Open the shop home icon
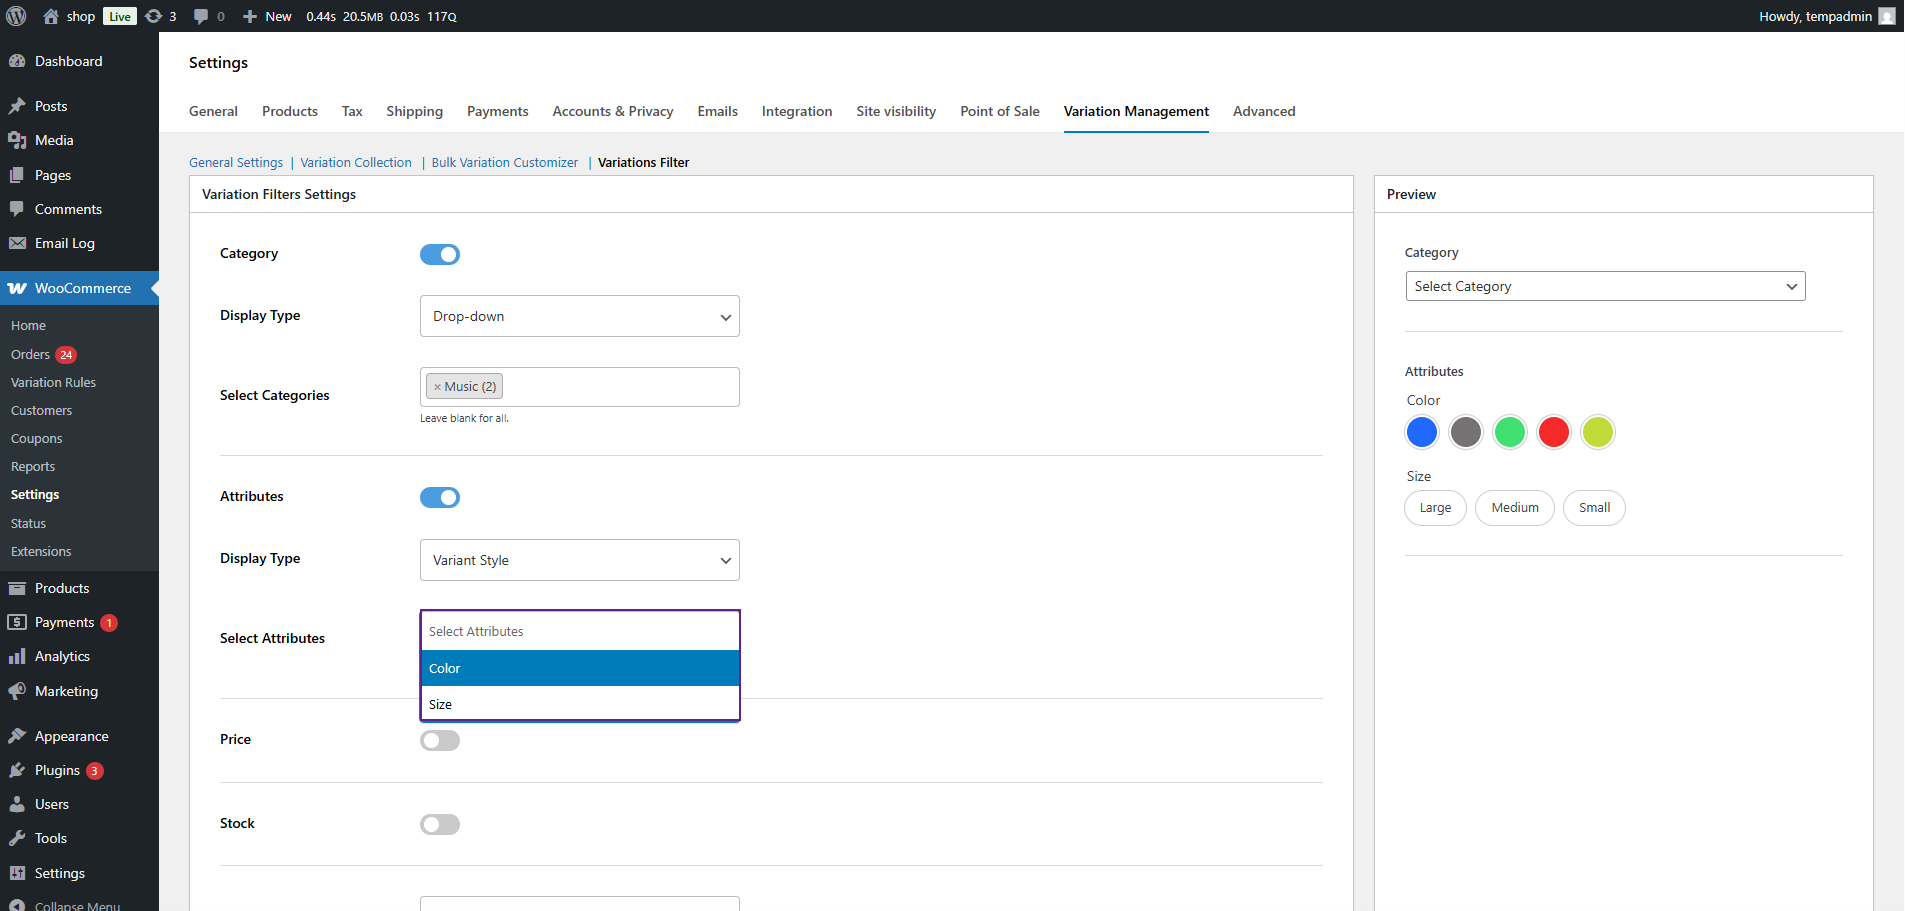 click(x=51, y=16)
